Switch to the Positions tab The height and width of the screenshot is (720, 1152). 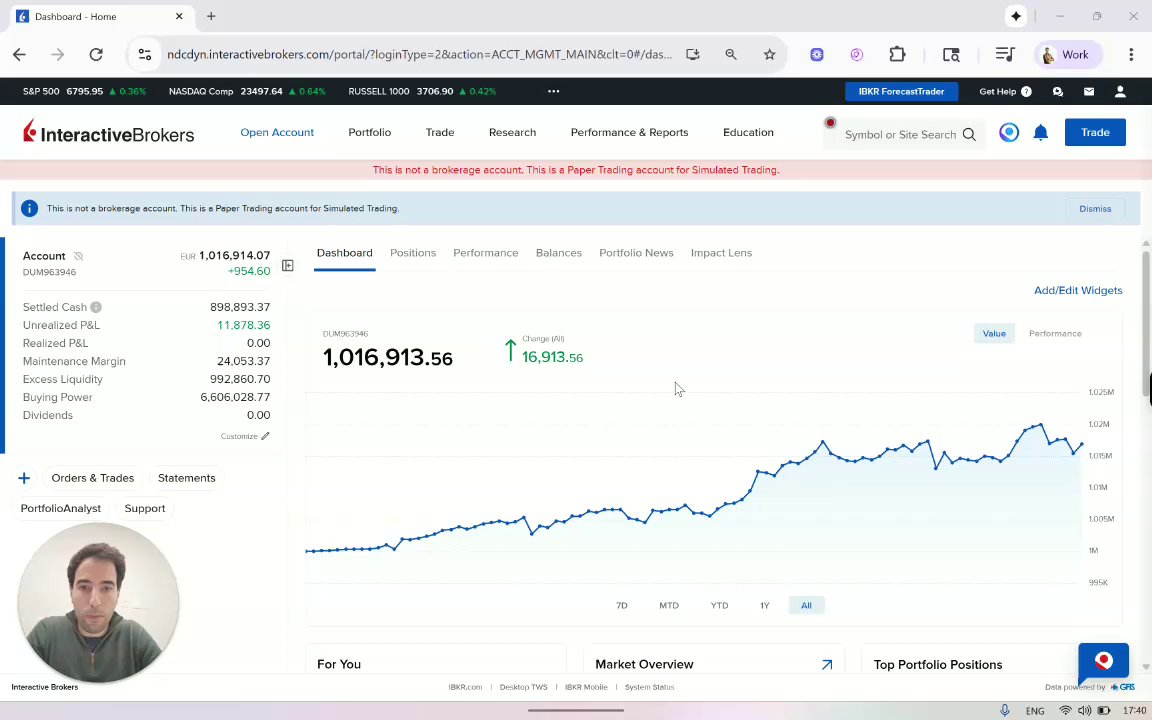pos(413,253)
